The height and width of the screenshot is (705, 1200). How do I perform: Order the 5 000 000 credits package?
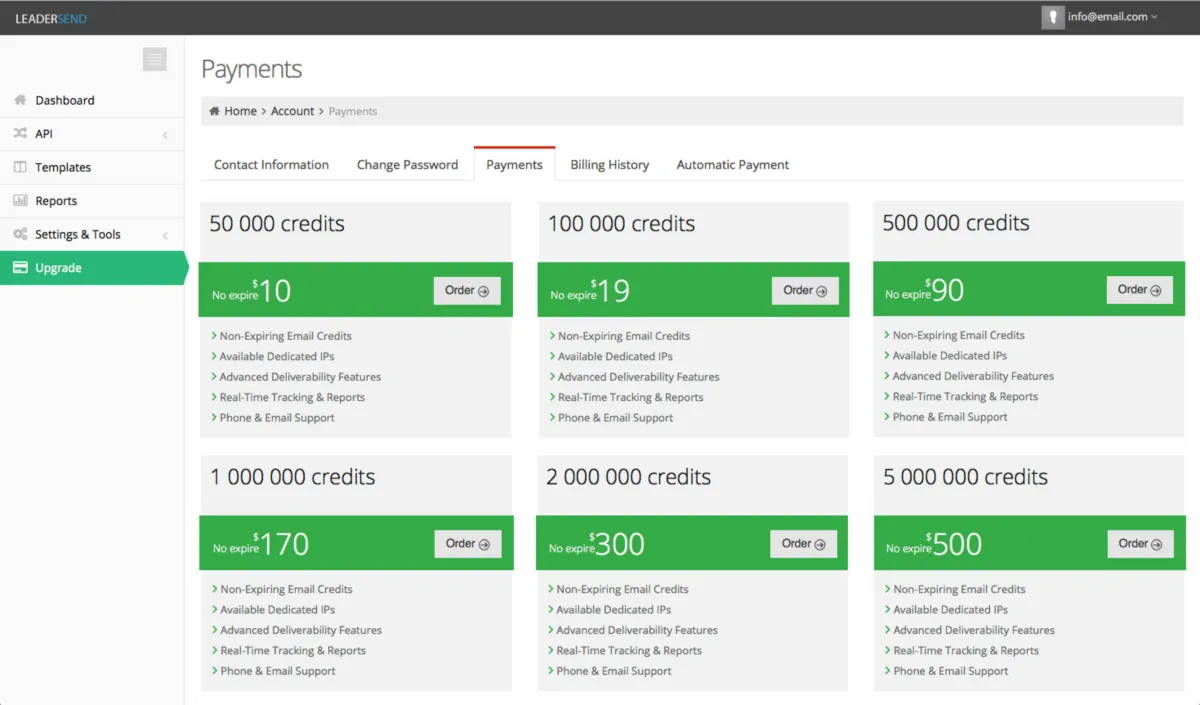pyautogui.click(x=1140, y=544)
